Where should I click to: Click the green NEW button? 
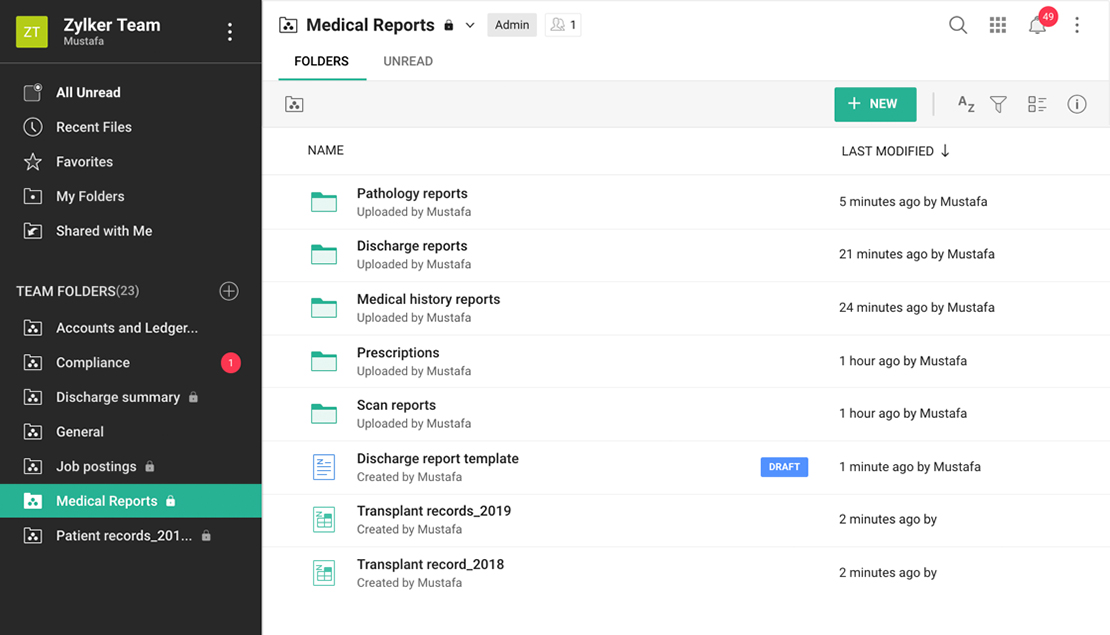tap(875, 104)
